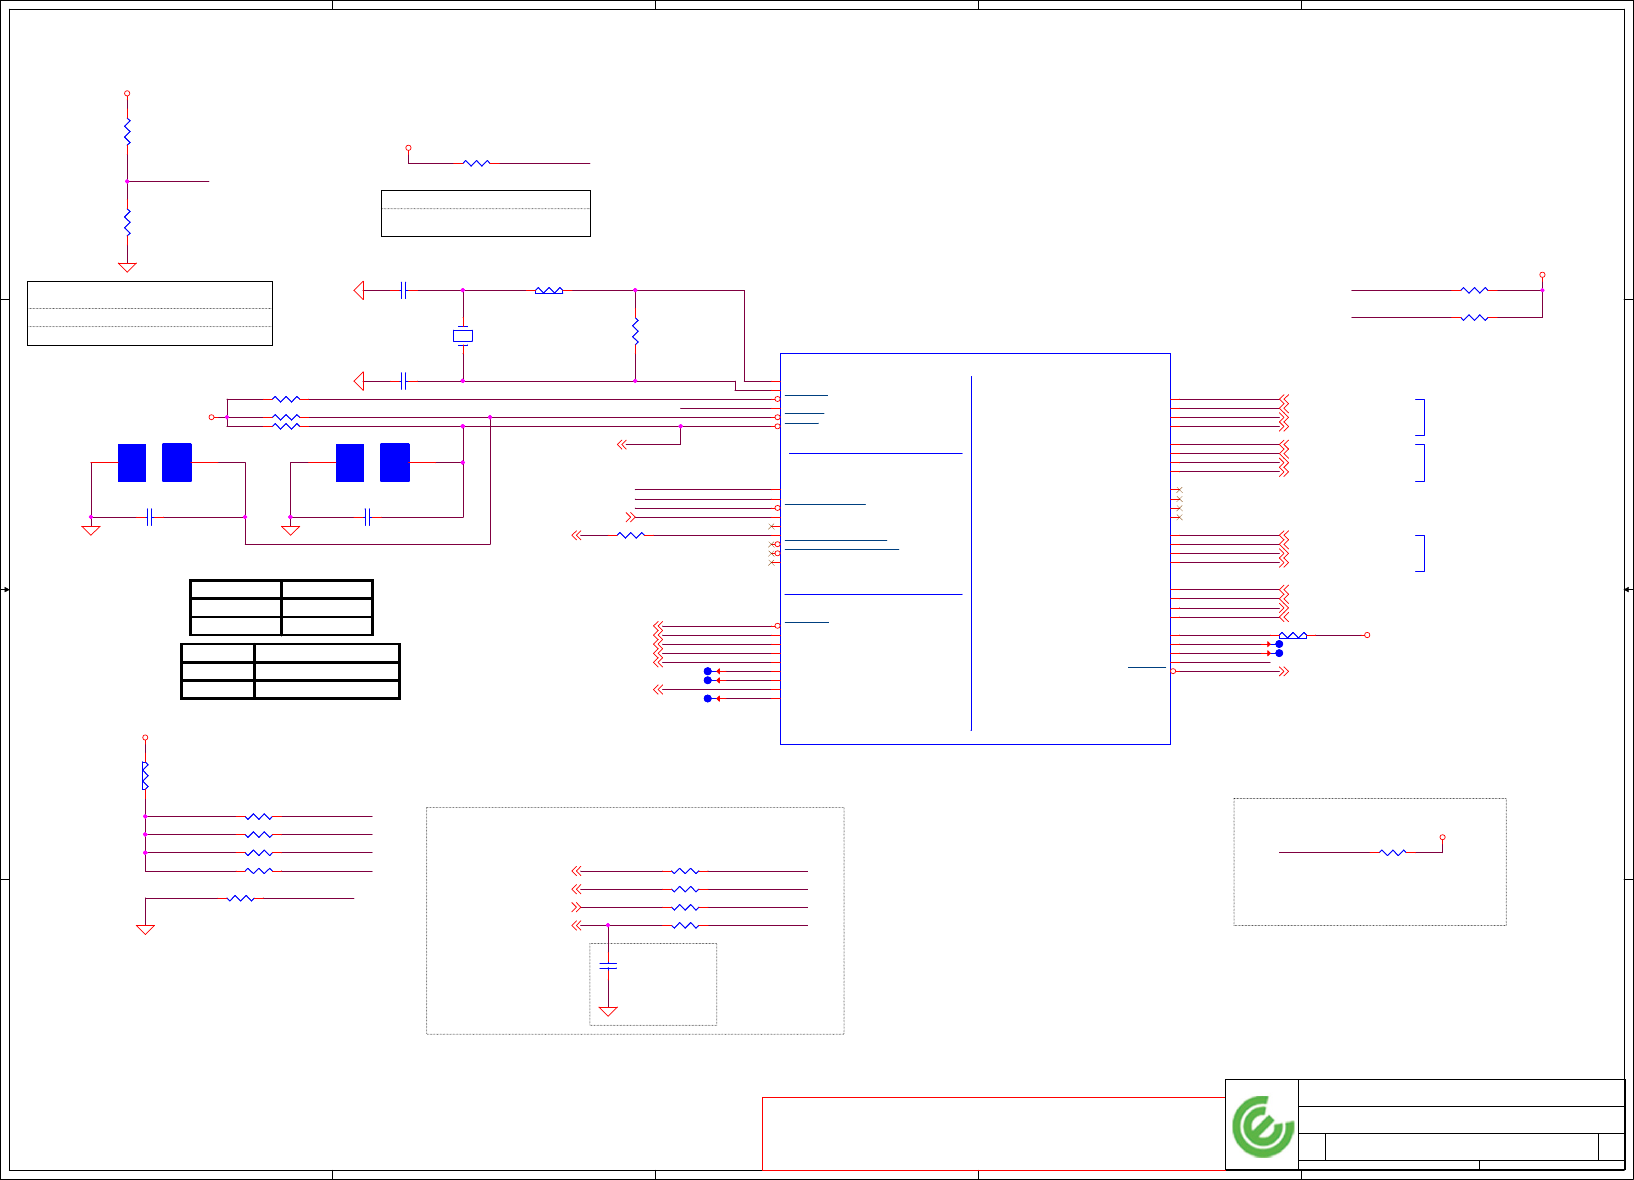Select boxed series resistor right of crystal
The image size is (1634, 1180).
(549, 290)
